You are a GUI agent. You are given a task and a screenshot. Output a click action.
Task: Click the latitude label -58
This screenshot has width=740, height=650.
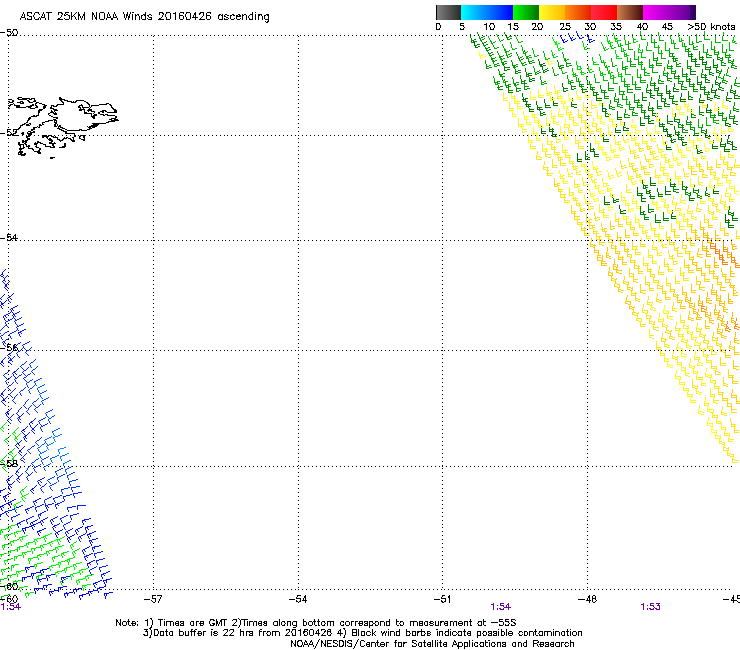9,463
